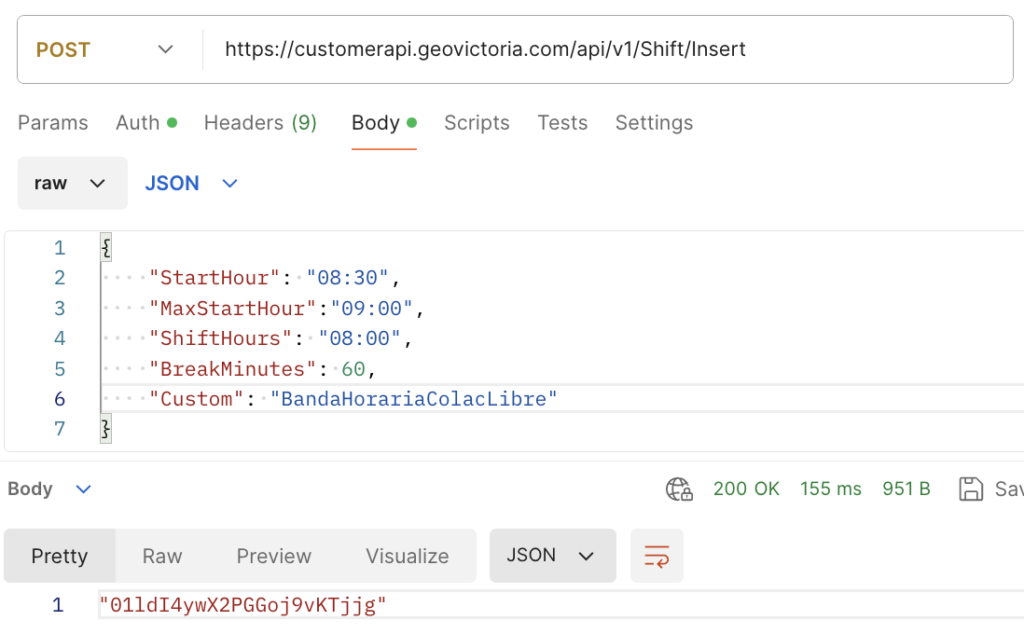Screen dimensions: 1024x634
Task: Click the 200 OK status label
Action: click(x=746, y=489)
